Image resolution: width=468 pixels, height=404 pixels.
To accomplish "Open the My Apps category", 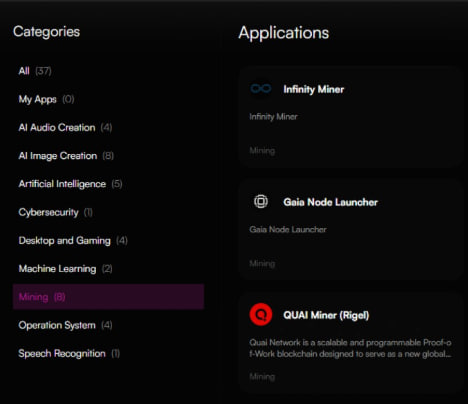I will click(x=108, y=99).
